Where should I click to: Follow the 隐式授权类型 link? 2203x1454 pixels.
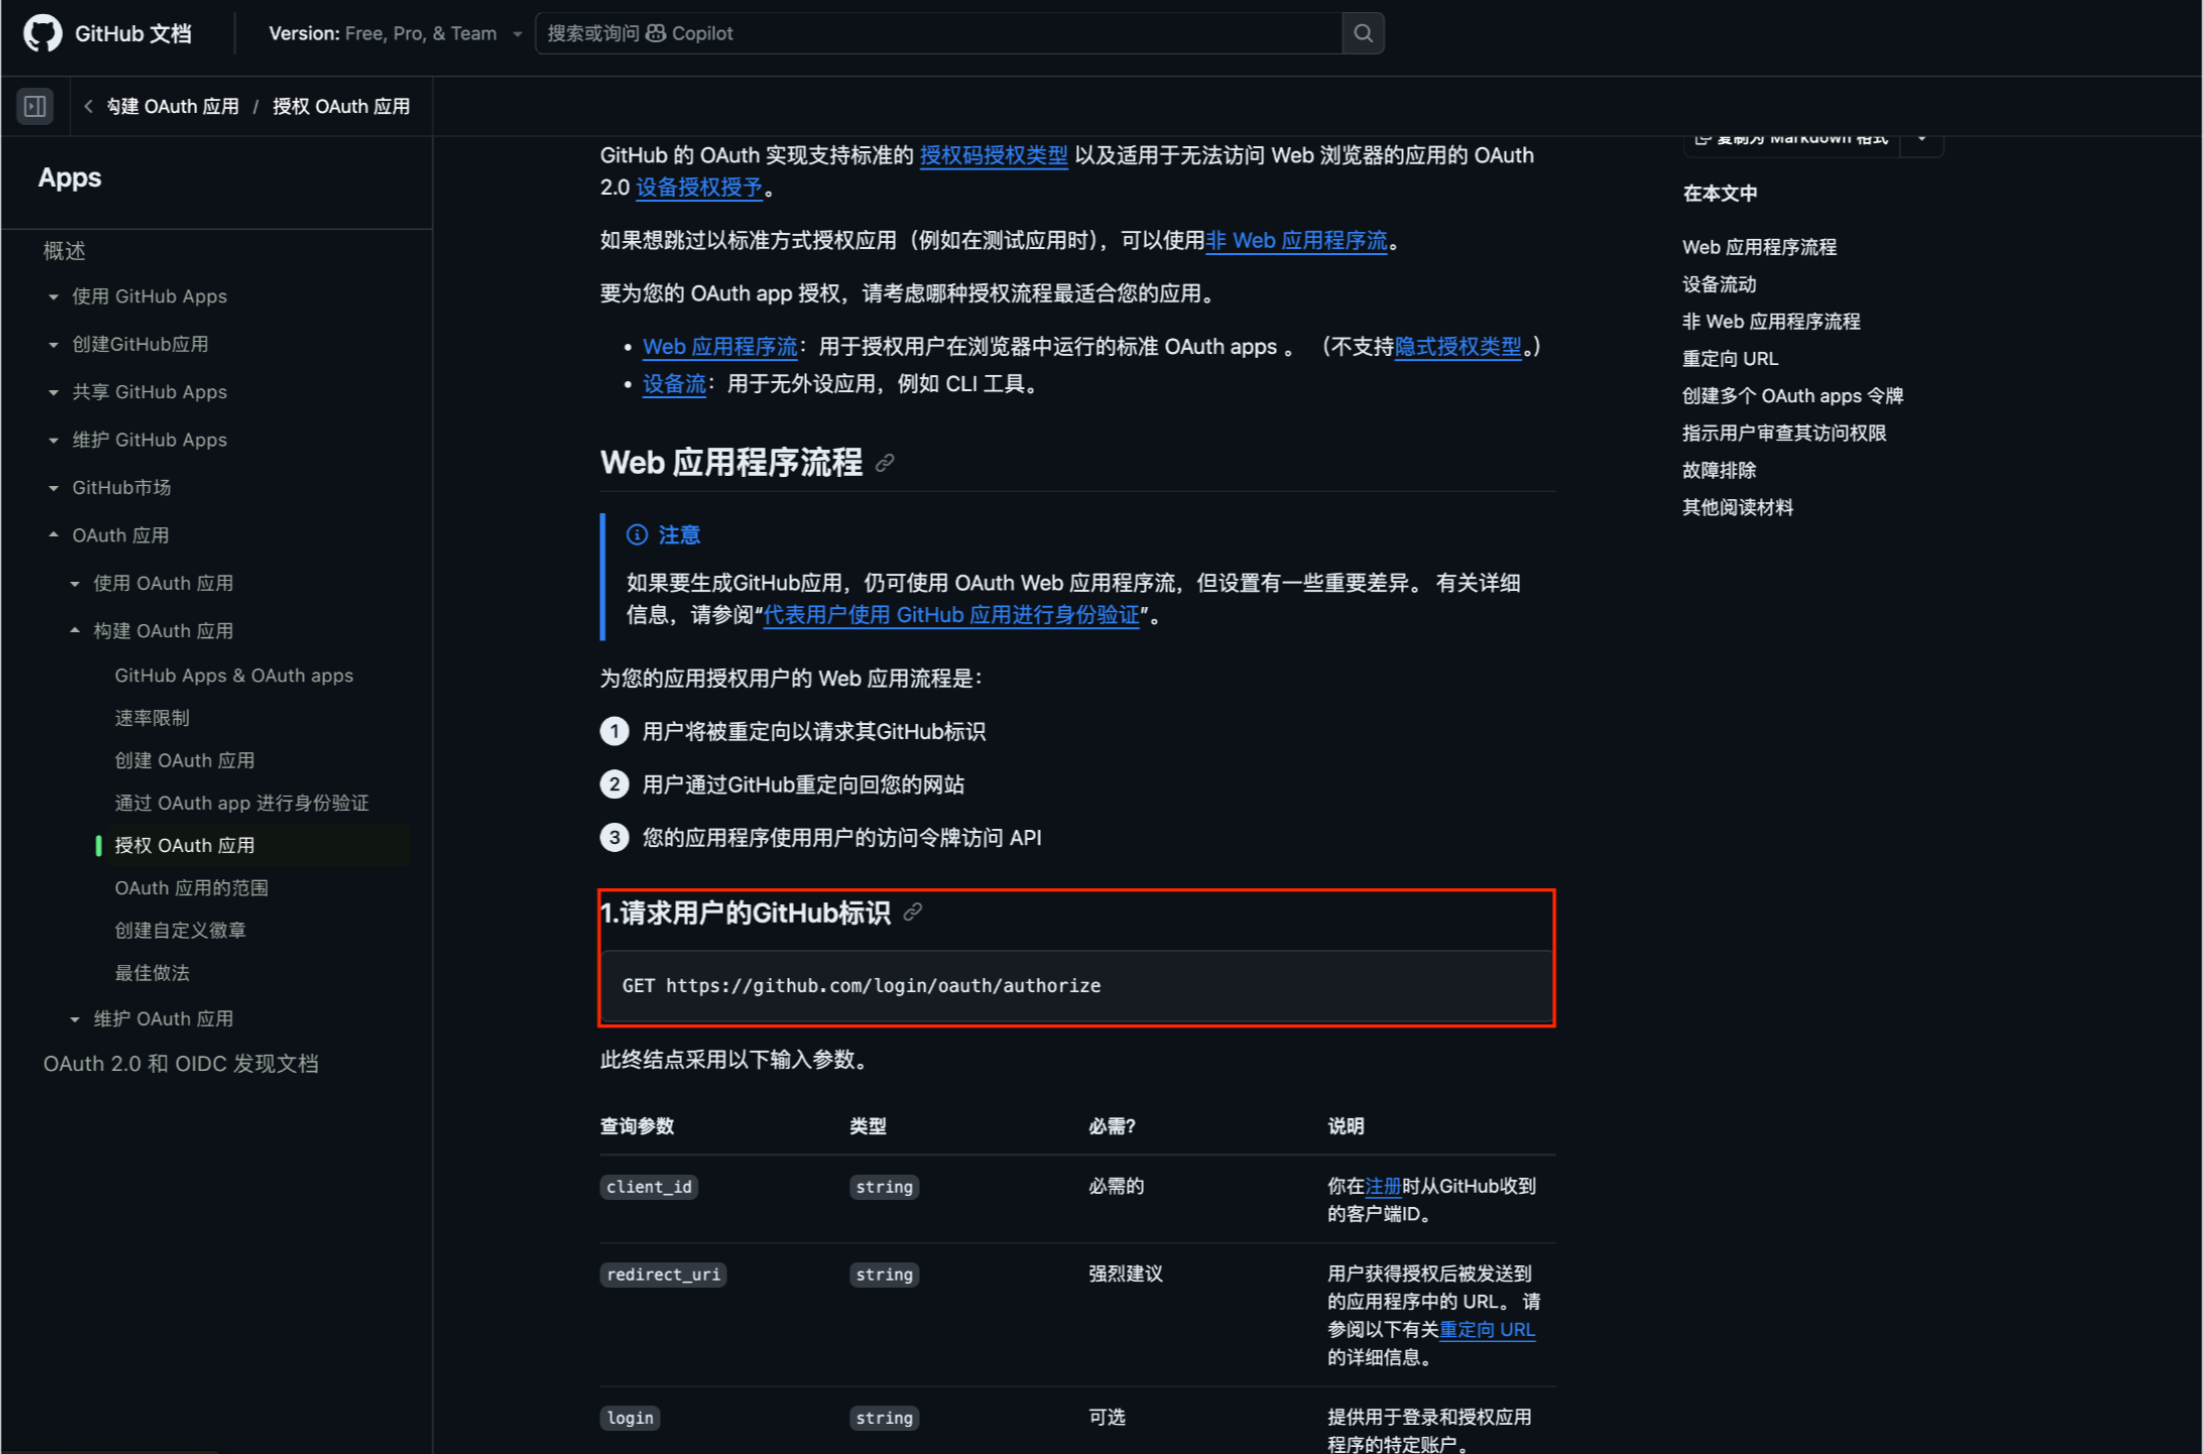1458,346
